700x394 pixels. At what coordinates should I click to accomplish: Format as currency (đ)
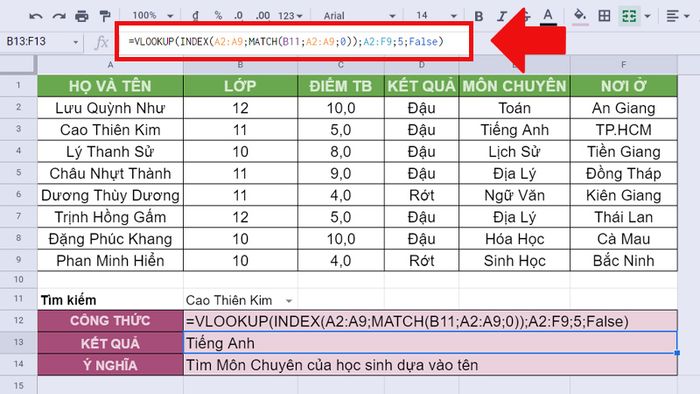click(x=195, y=16)
